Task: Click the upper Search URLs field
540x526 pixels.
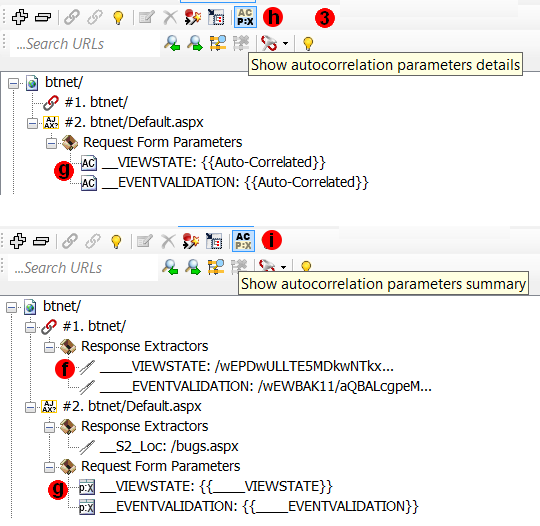Action: [85, 44]
